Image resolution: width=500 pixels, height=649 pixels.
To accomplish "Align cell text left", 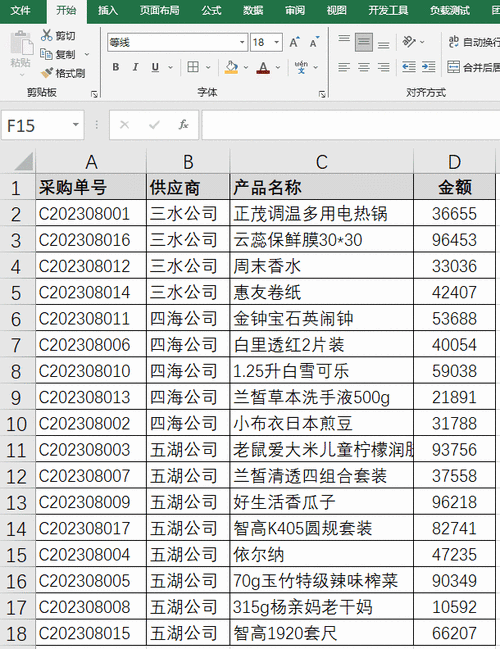I will pyautogui.click(x=344, y=67).
